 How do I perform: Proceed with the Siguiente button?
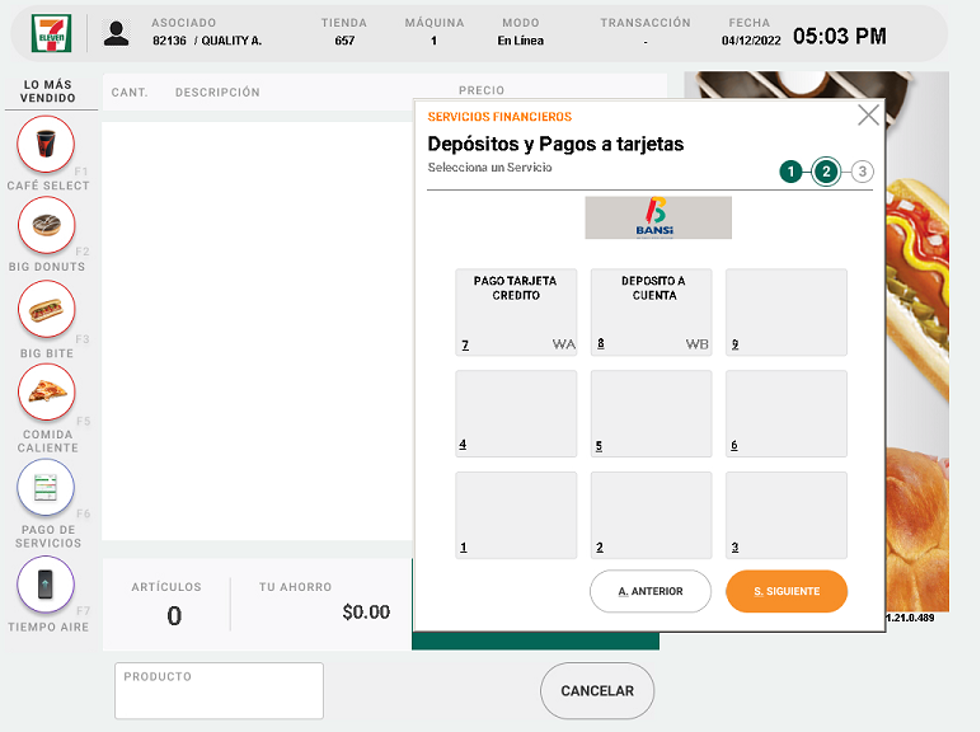786,591
